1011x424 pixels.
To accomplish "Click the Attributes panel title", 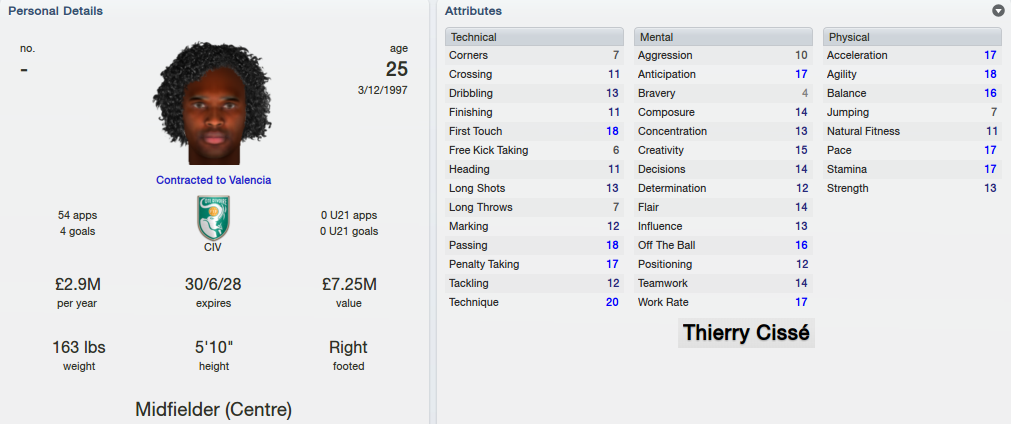I will tap(473, 11).
